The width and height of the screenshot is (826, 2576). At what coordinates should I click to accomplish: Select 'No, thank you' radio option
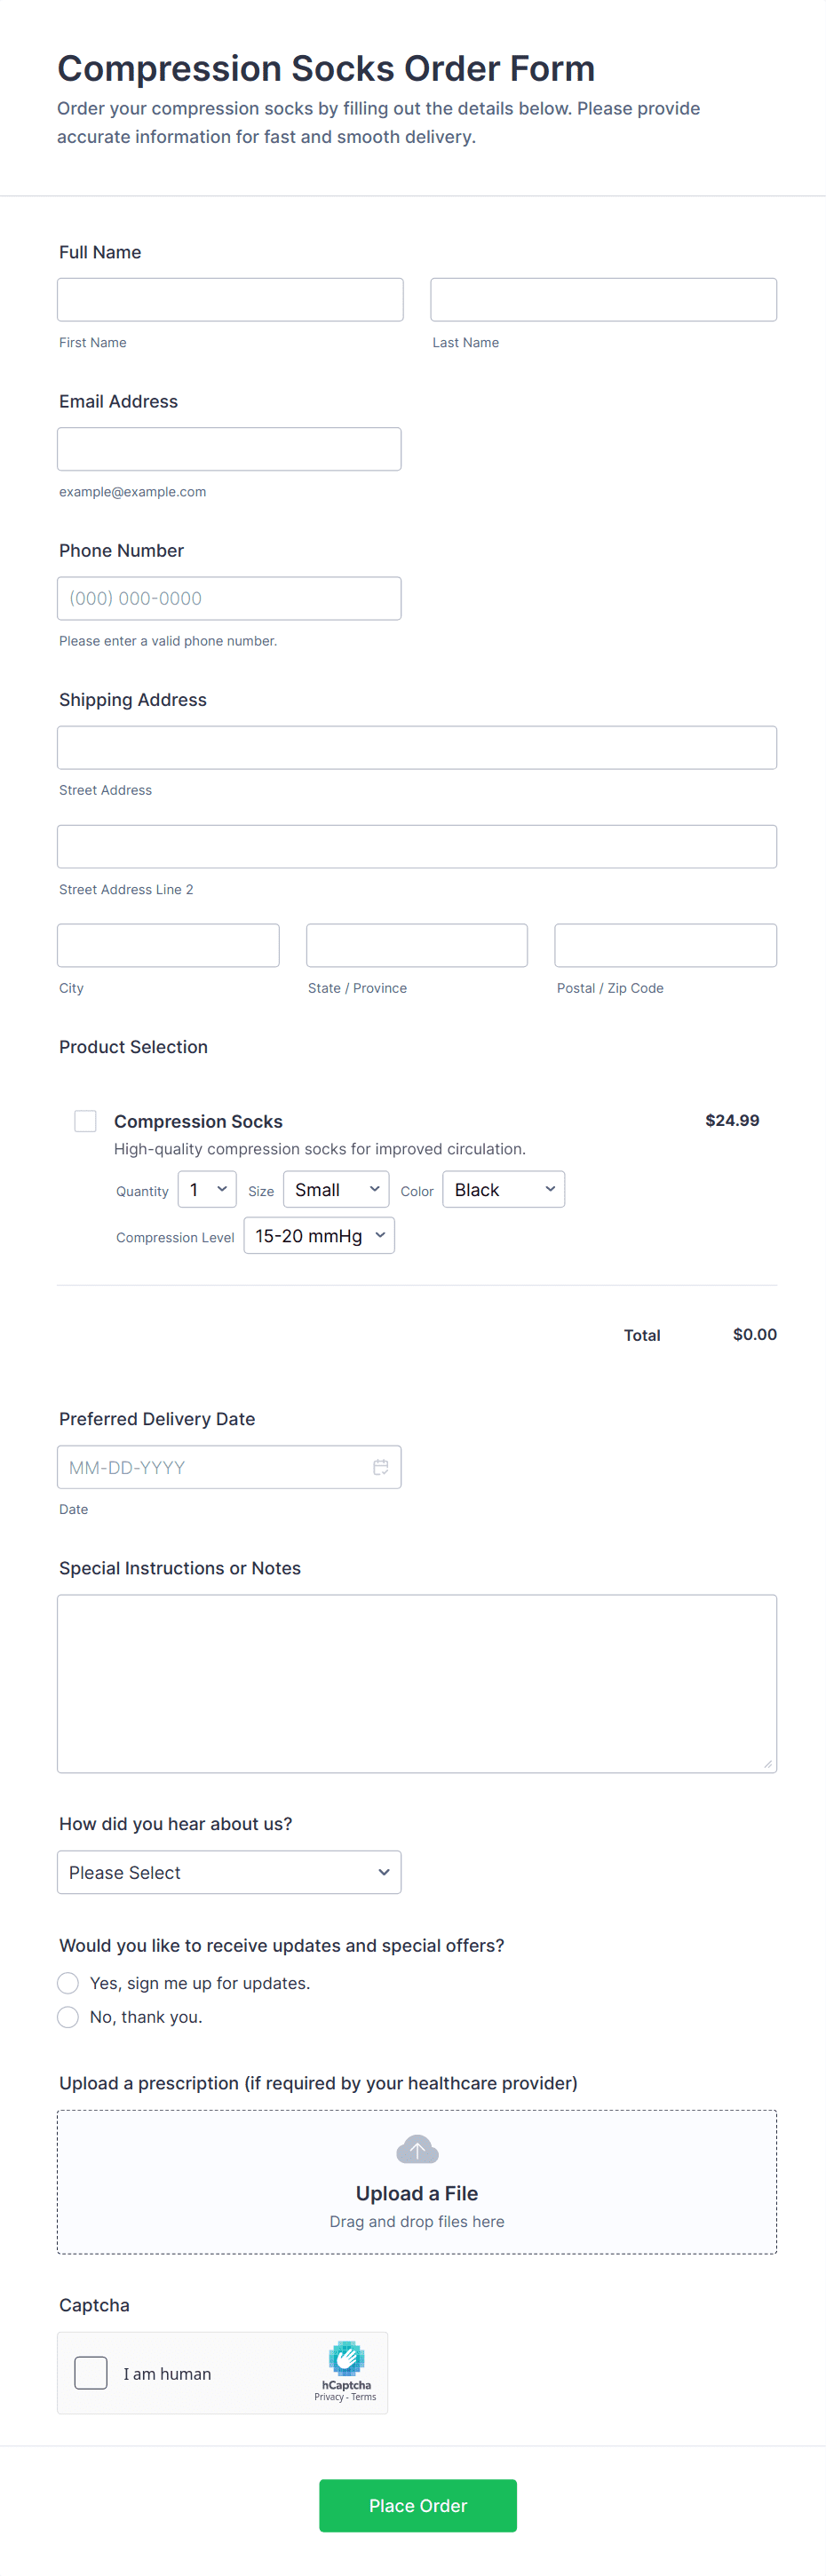pos(68,2017)
